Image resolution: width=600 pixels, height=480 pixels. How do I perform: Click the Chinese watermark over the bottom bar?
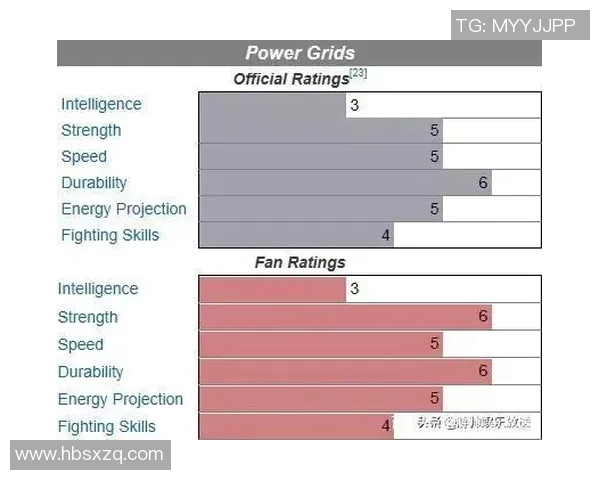pos(473,423)
